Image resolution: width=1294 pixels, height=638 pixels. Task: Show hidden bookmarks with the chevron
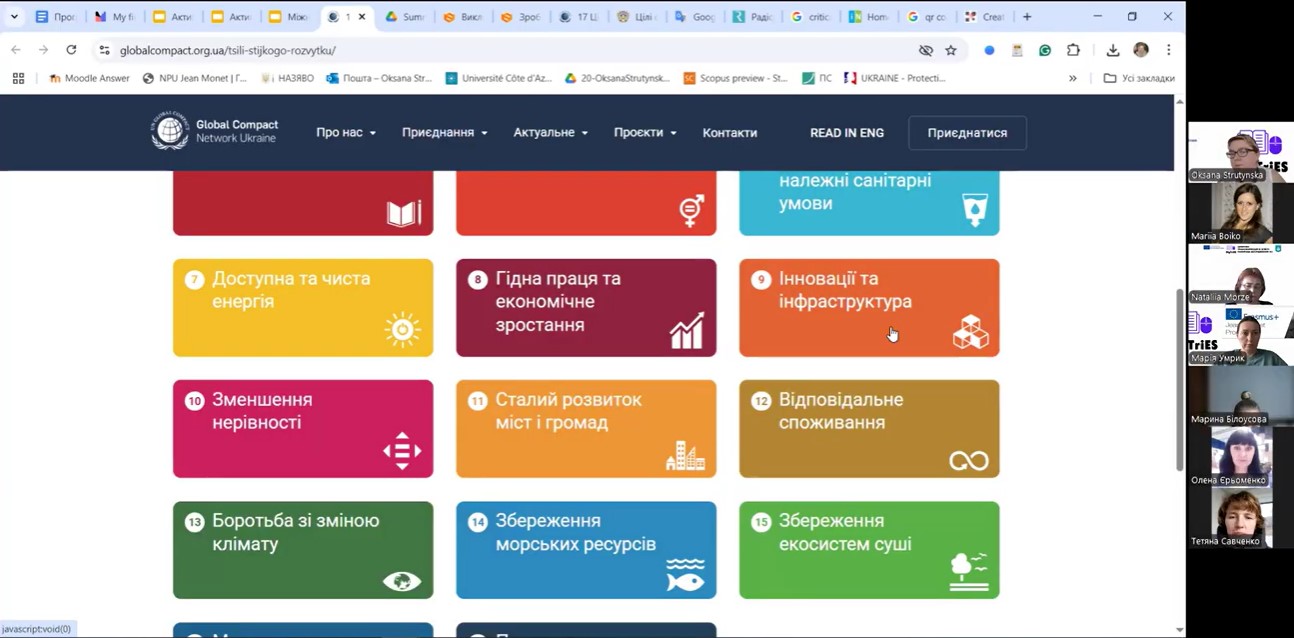coord(1073,78)
